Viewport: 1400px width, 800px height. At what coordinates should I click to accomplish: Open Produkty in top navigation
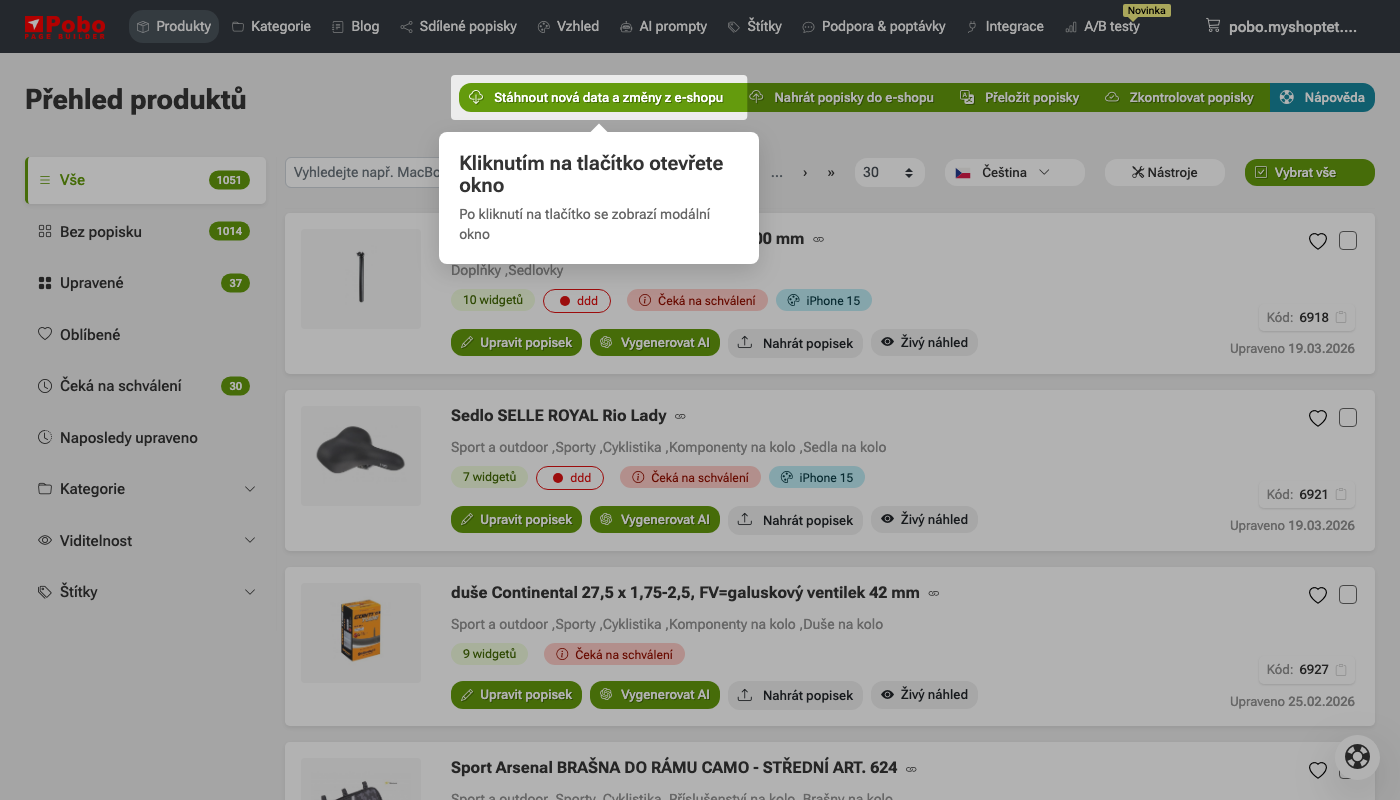click(x=174, y=26)
